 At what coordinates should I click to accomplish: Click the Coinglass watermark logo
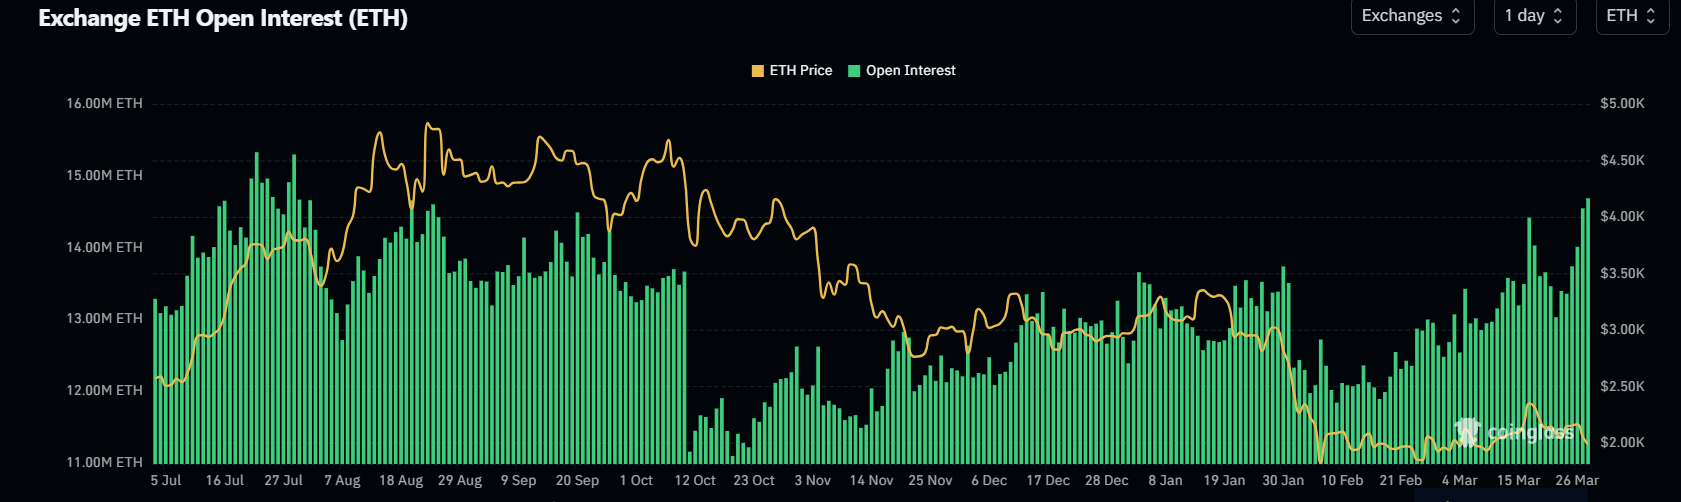click(1514, 432)
